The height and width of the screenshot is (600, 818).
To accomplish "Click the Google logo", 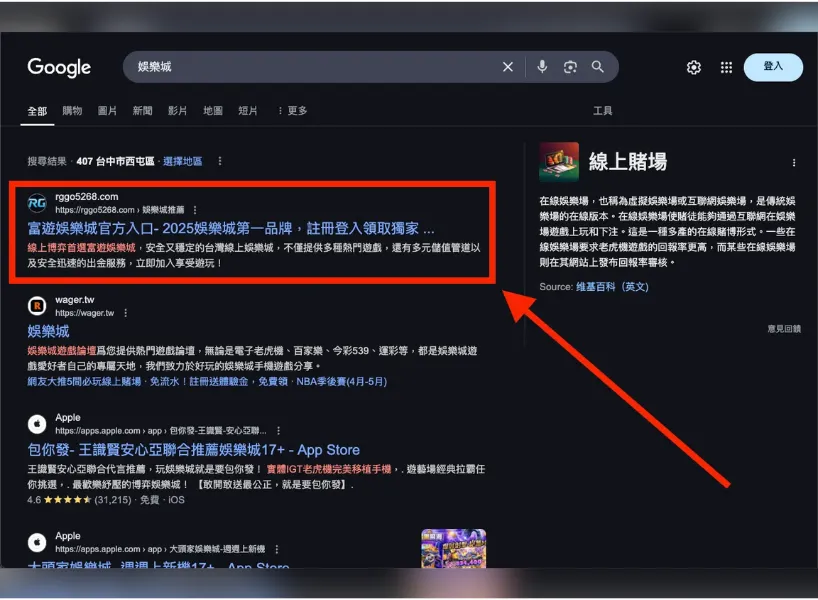I will coord(59,67).
